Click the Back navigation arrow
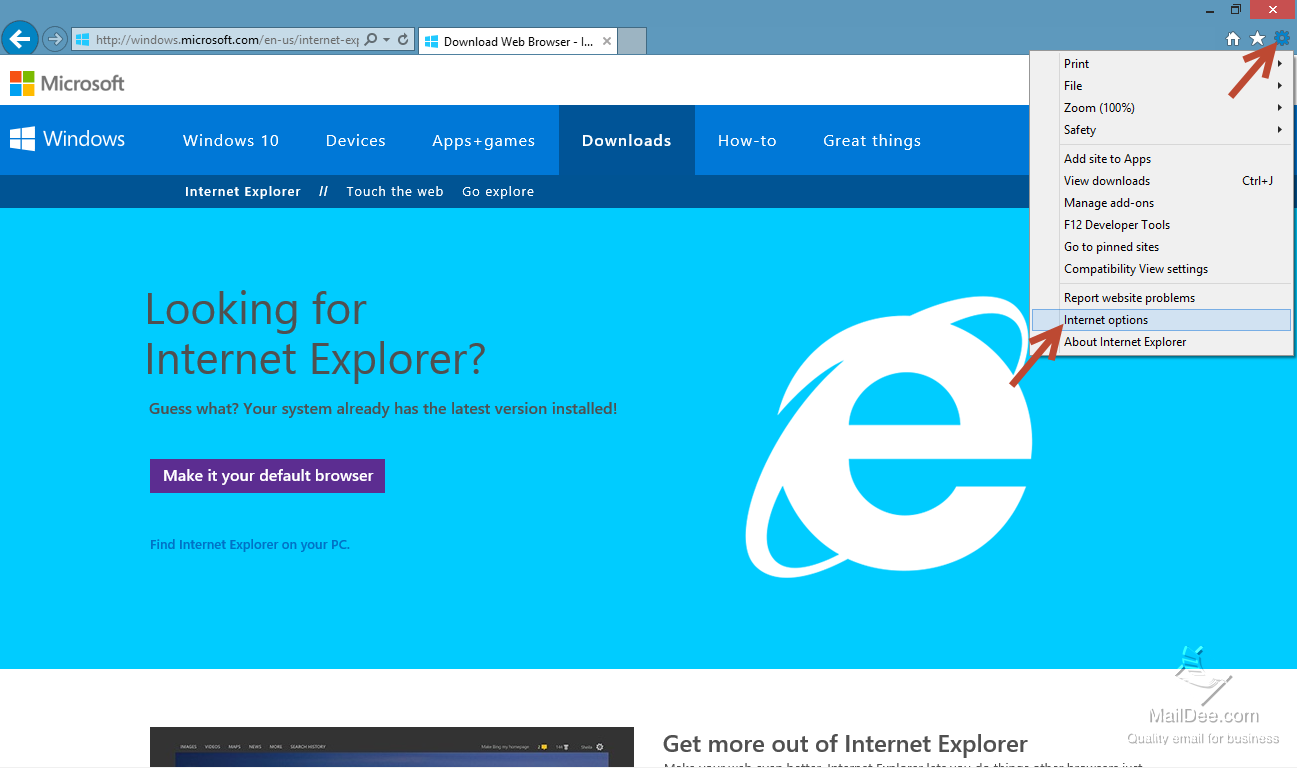This screenshot has width=1297, height=768. pyautogui.click(x=19, y=38)
